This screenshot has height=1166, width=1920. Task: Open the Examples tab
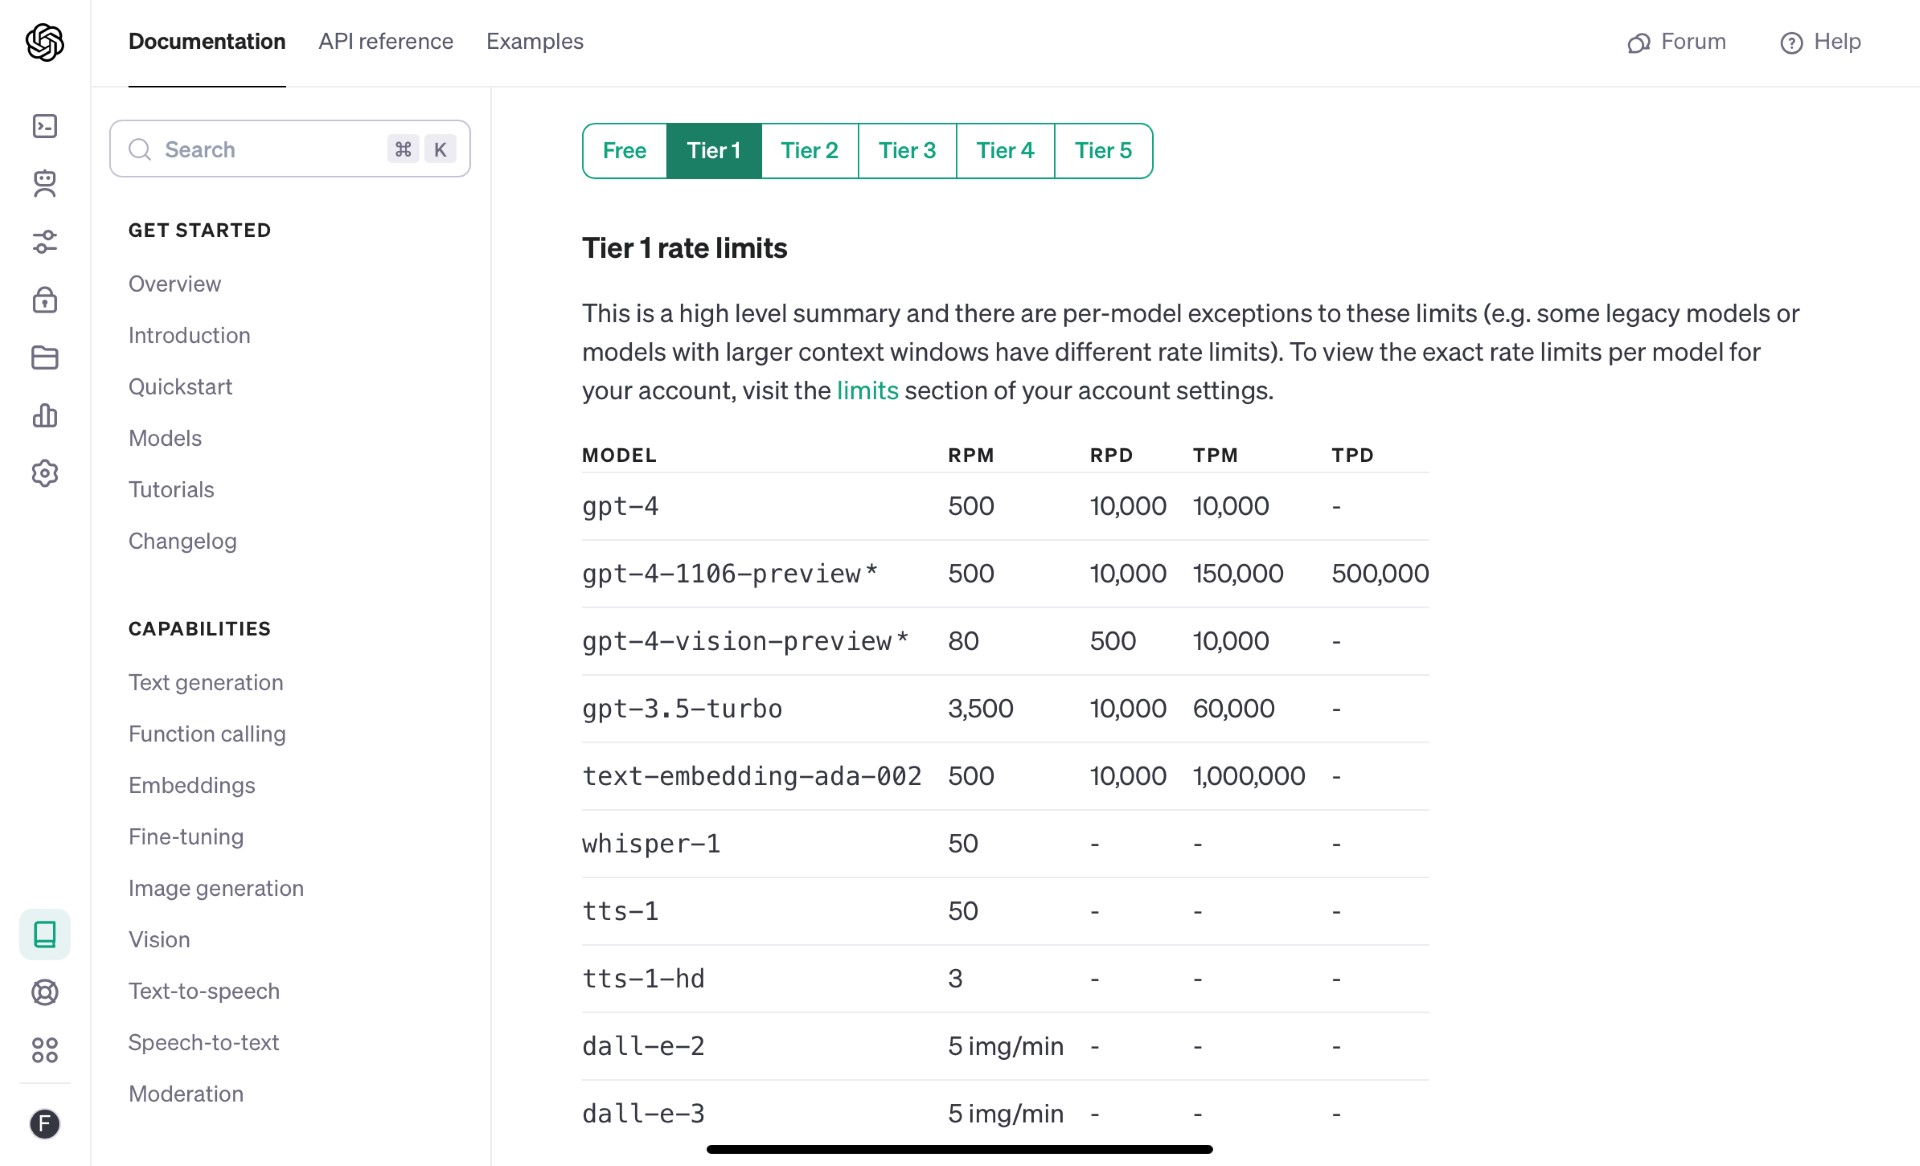click(x=535, y=41)
